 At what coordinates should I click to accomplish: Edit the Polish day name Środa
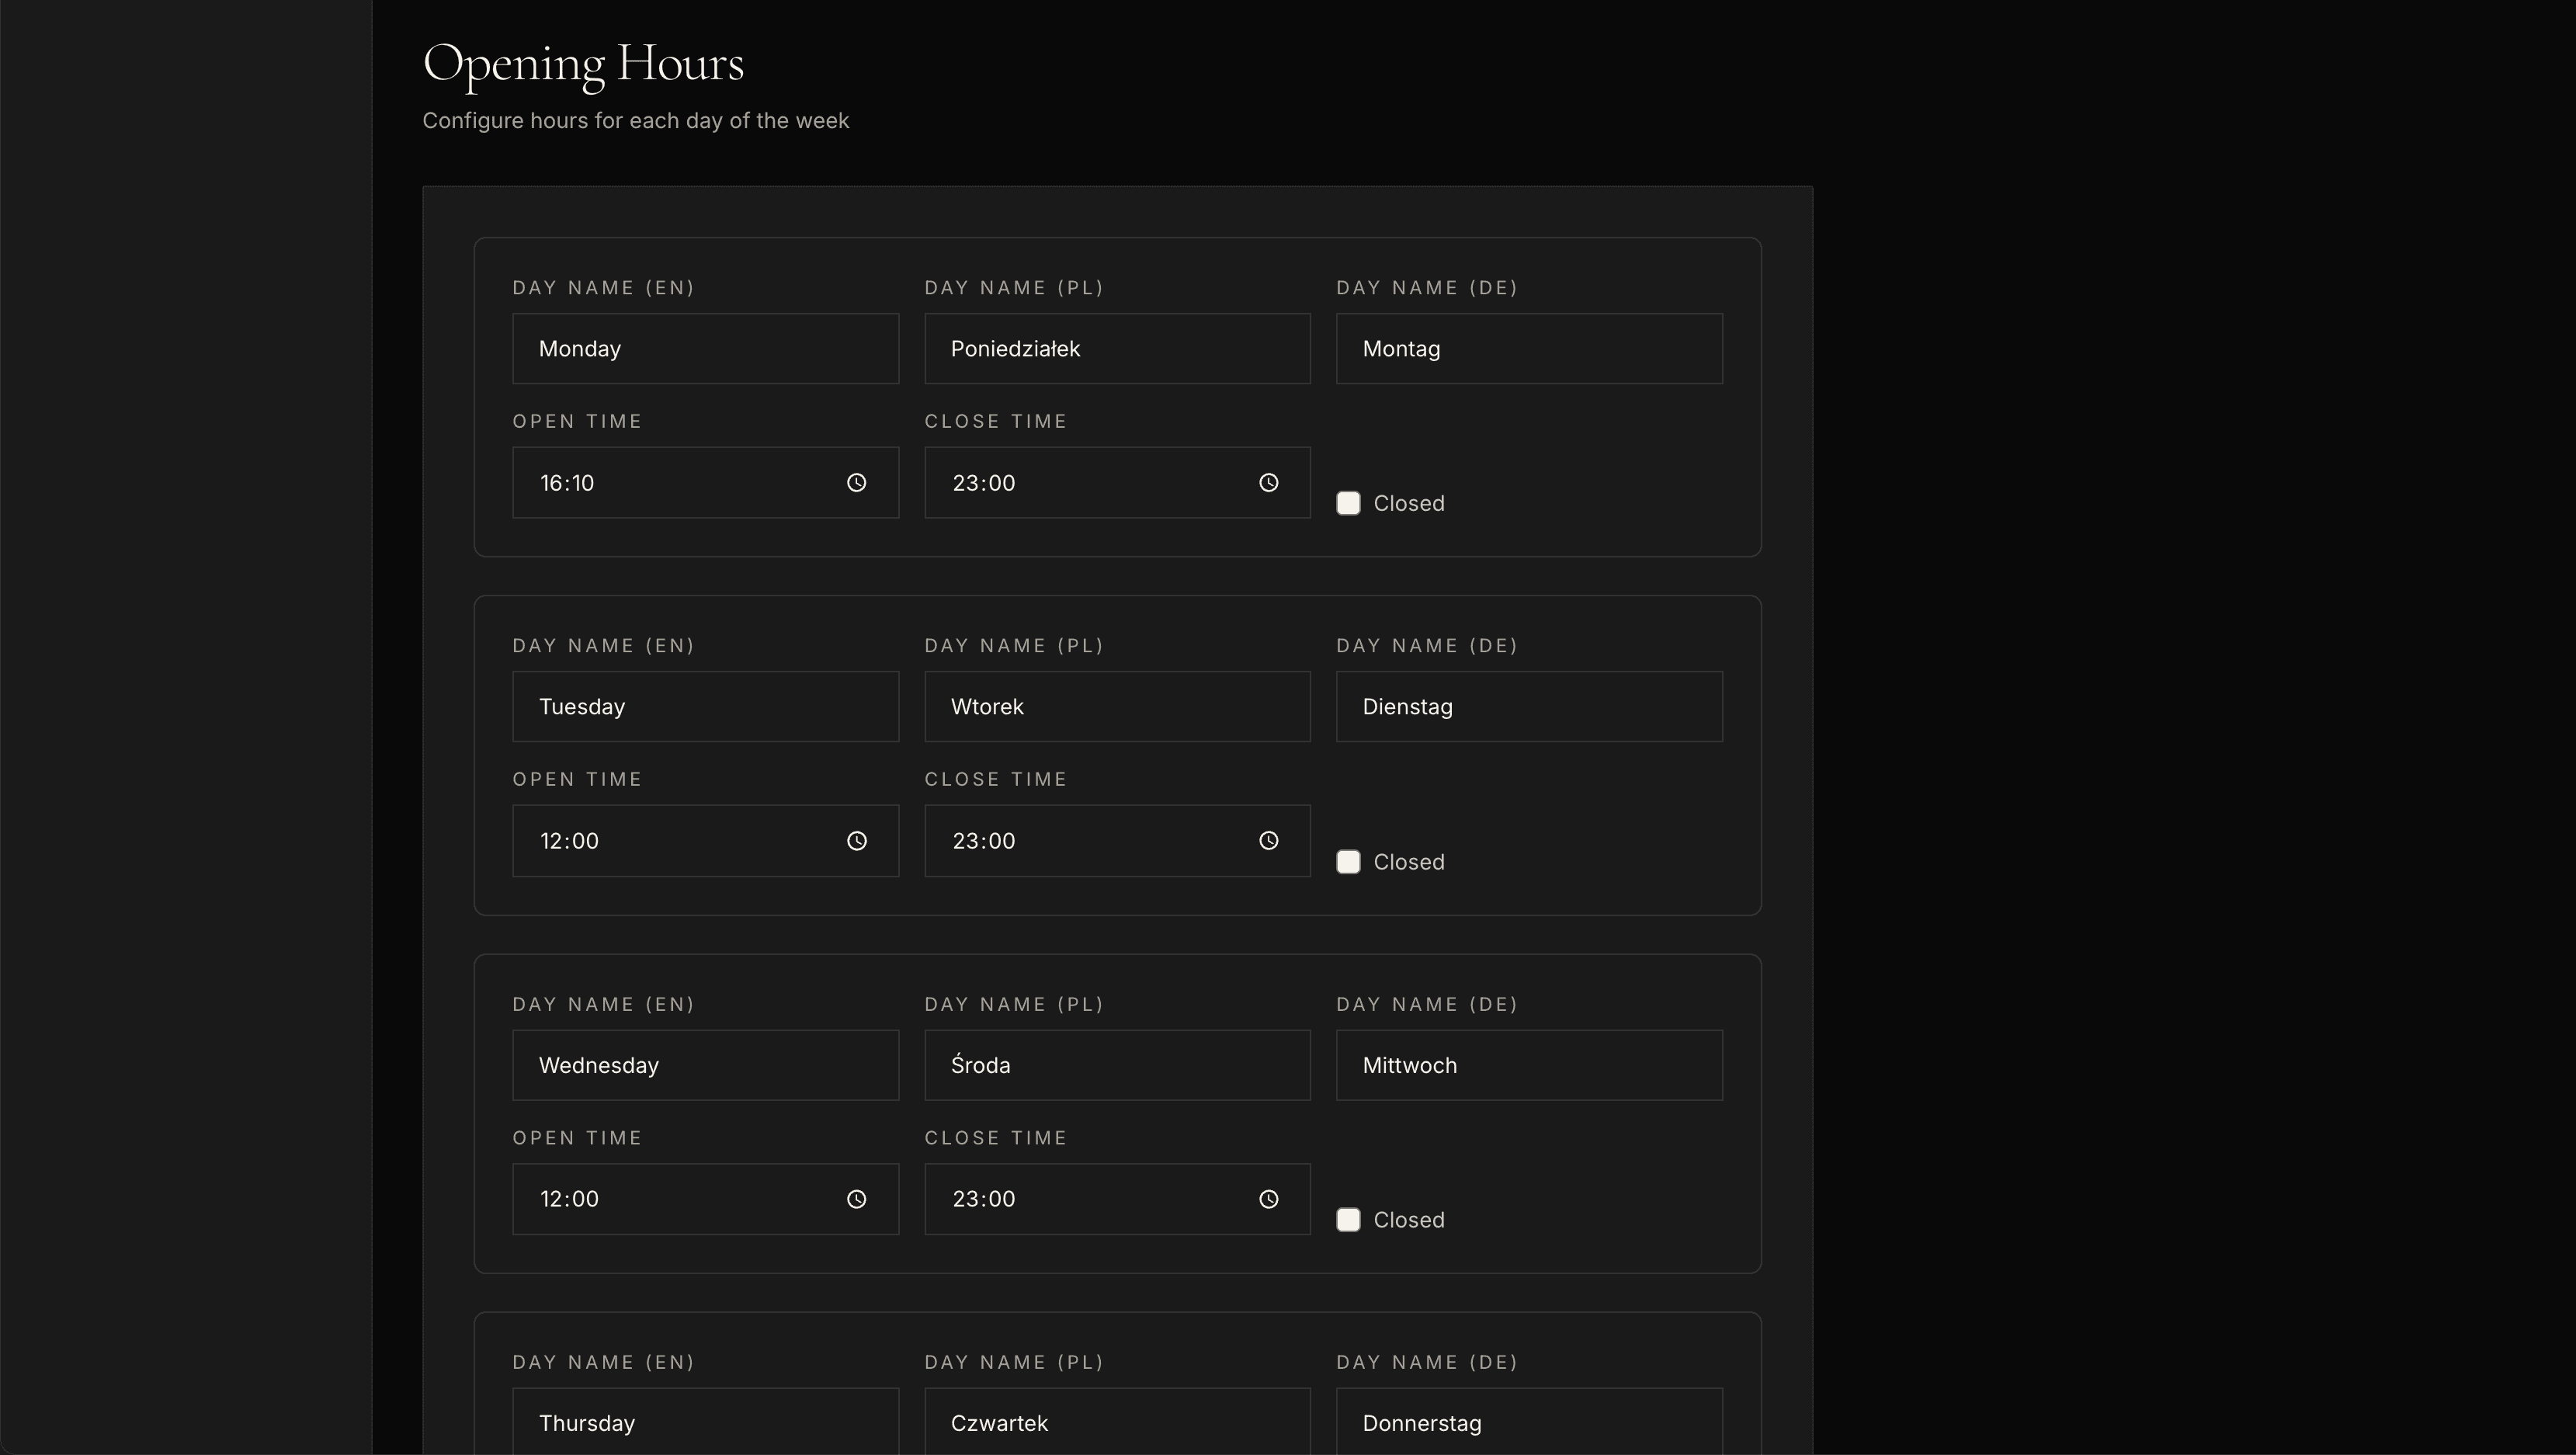1117,1066
